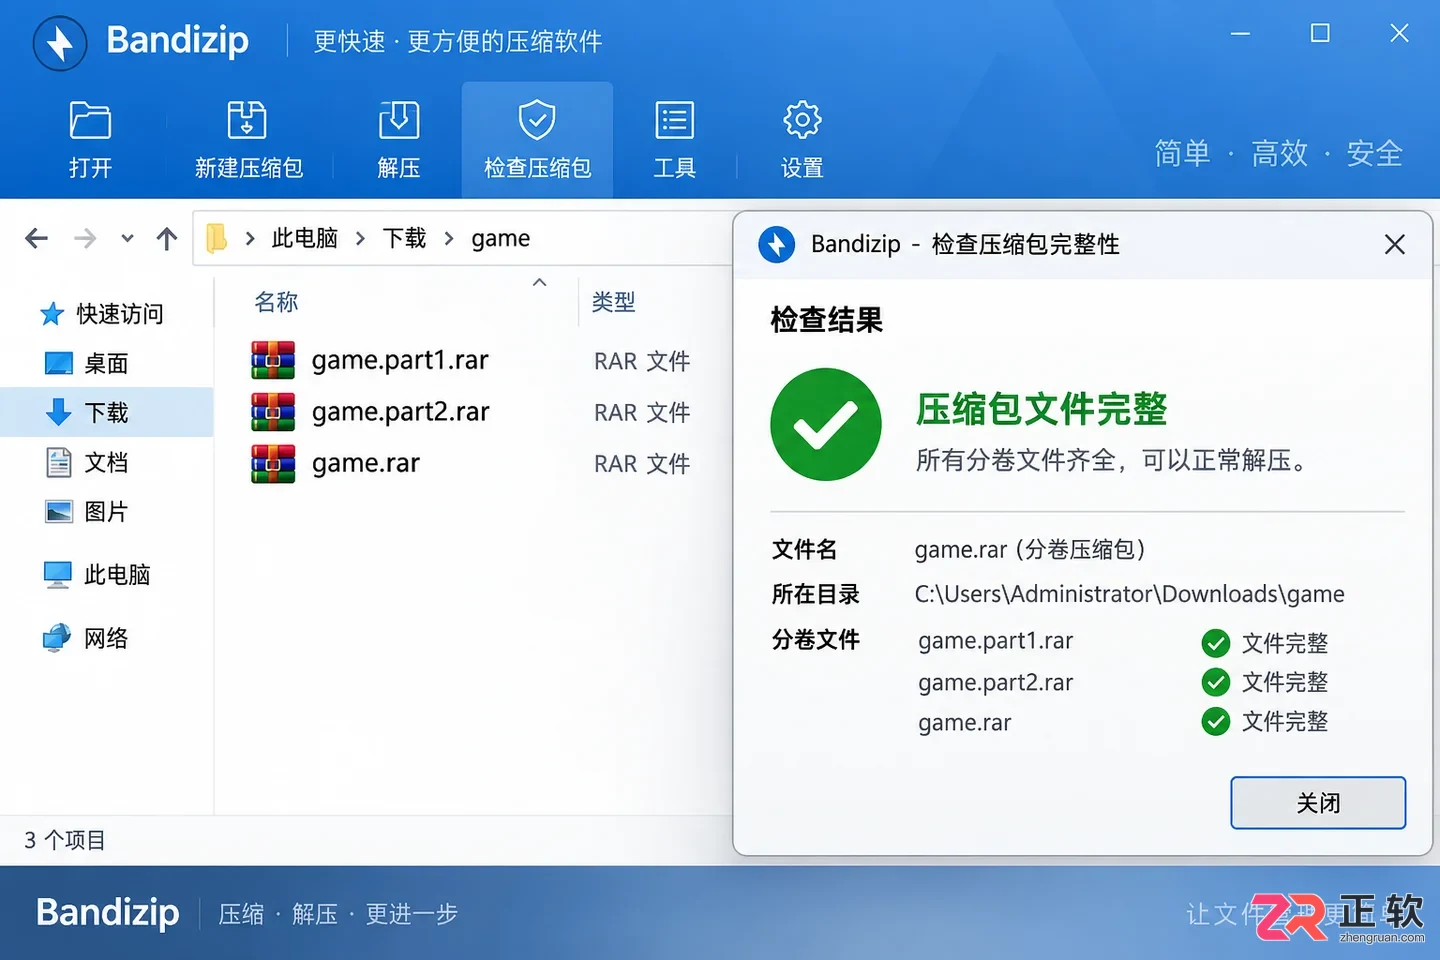This screenshot has height=960, width=1440.
Task: Open 设置 settings gear
Action: point(802,140)
